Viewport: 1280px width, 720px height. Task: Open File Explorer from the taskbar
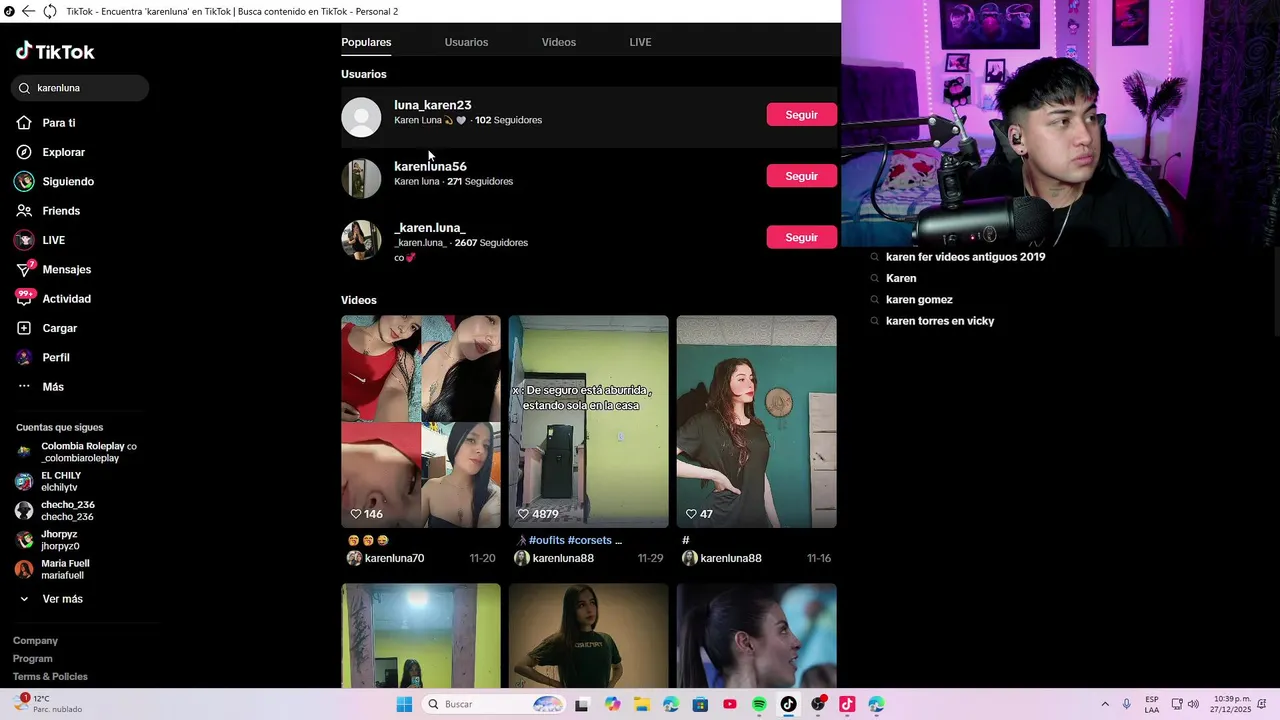pyautogui.click(x=642, y=704)
